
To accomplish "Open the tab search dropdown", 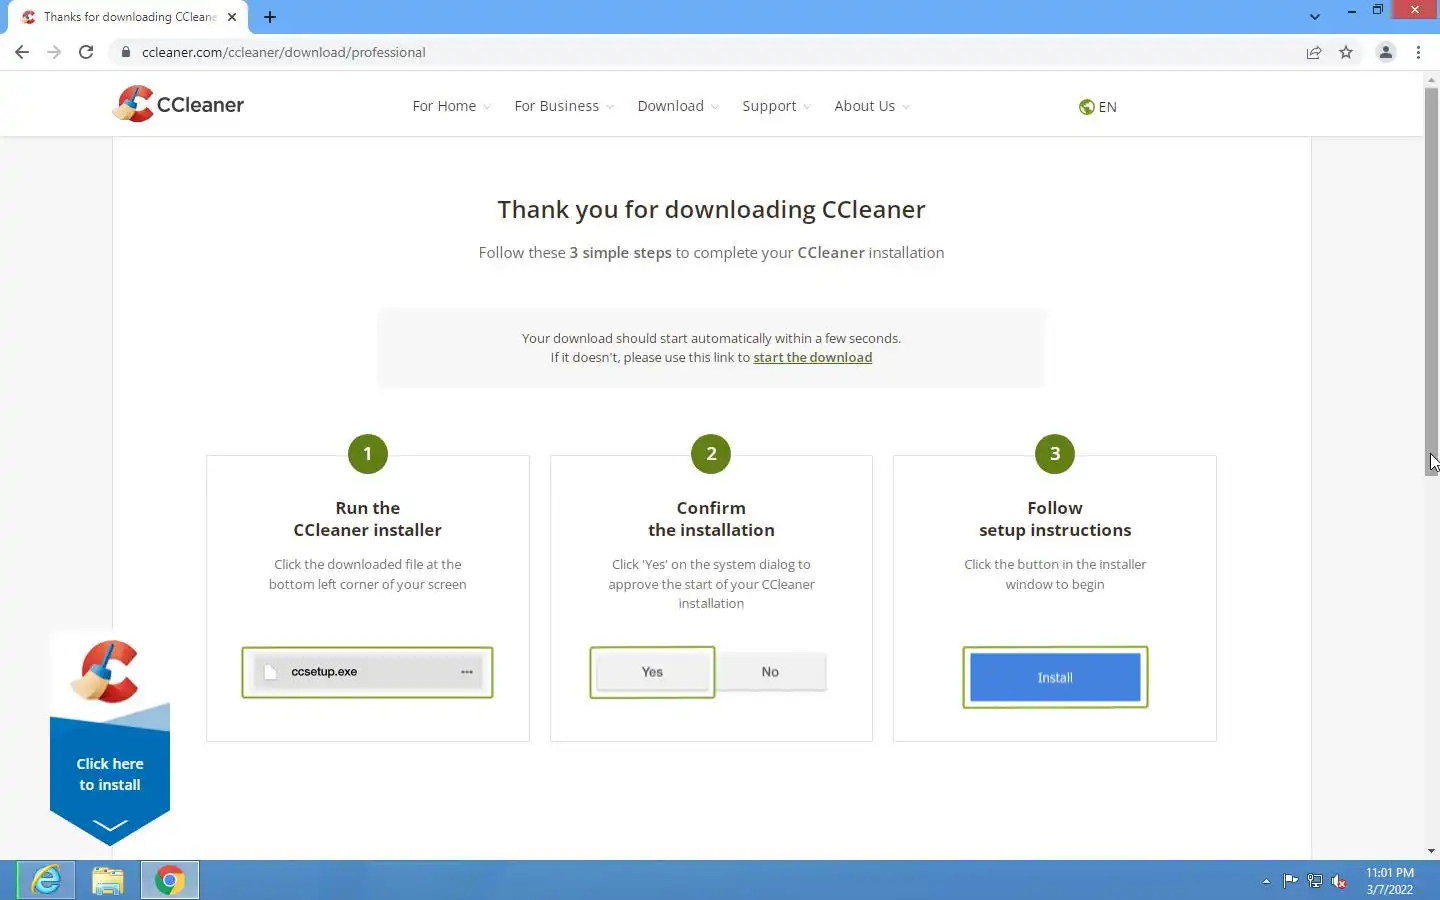I will coord(1315,17).
